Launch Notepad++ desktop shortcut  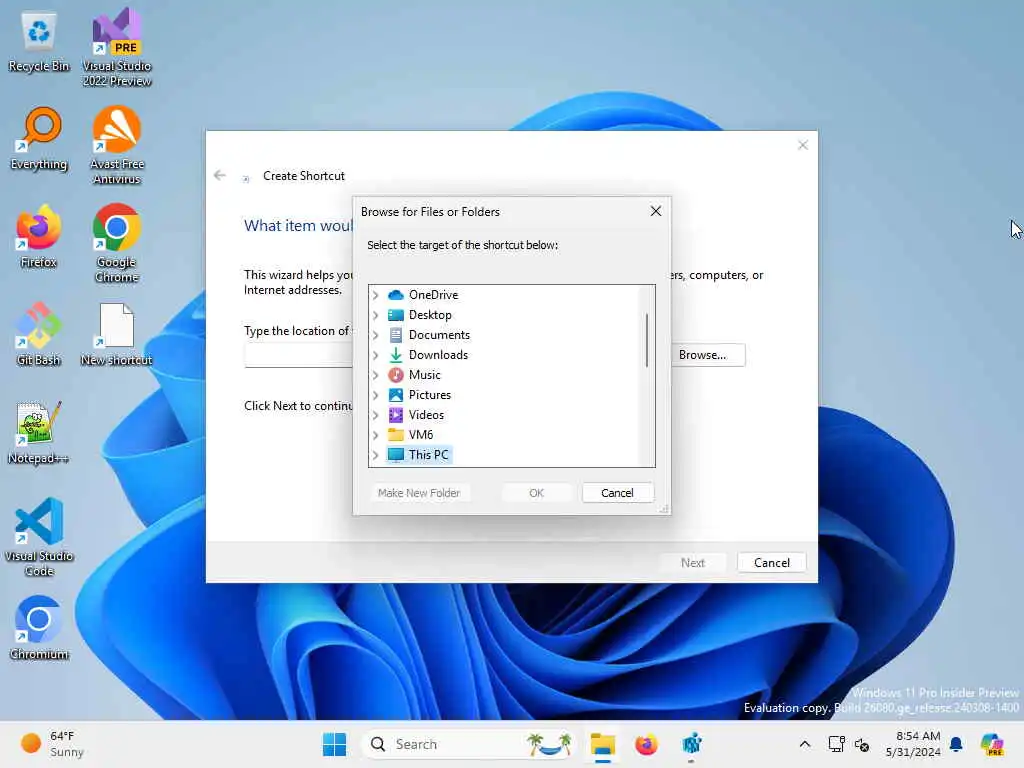pos(39,432)
